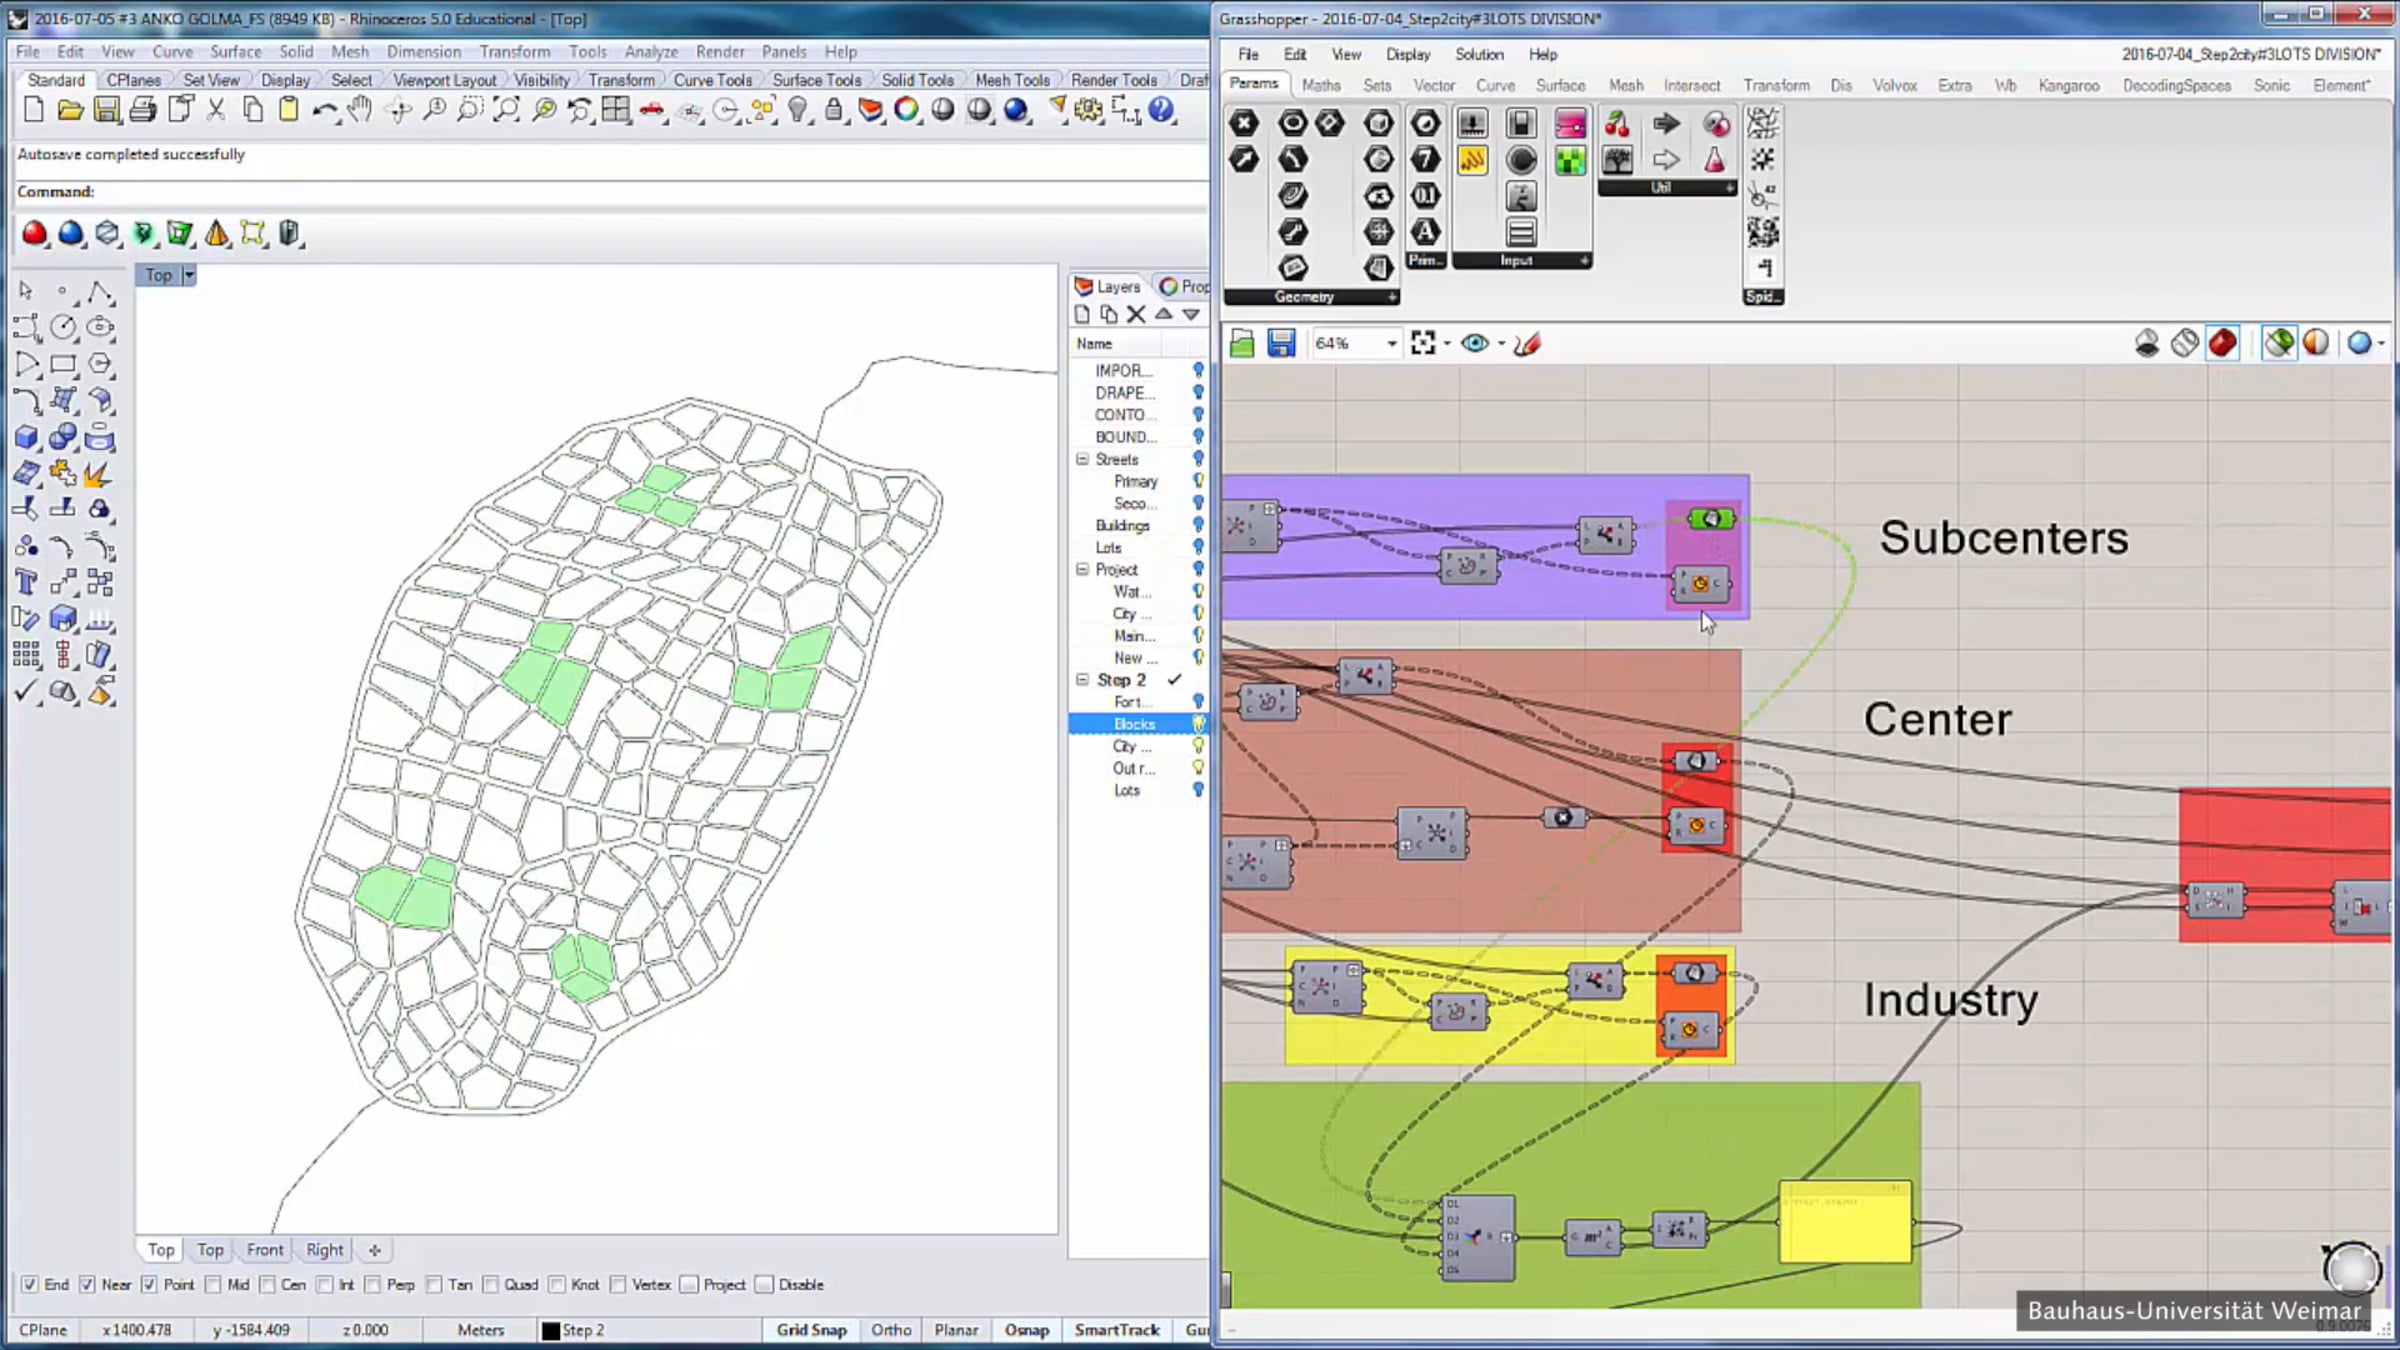The height and width of the screenshot is (1350, 2400).
Task: Disable the End osnap checkbox
Action: pyautogui.click(x=30, y=1285)
